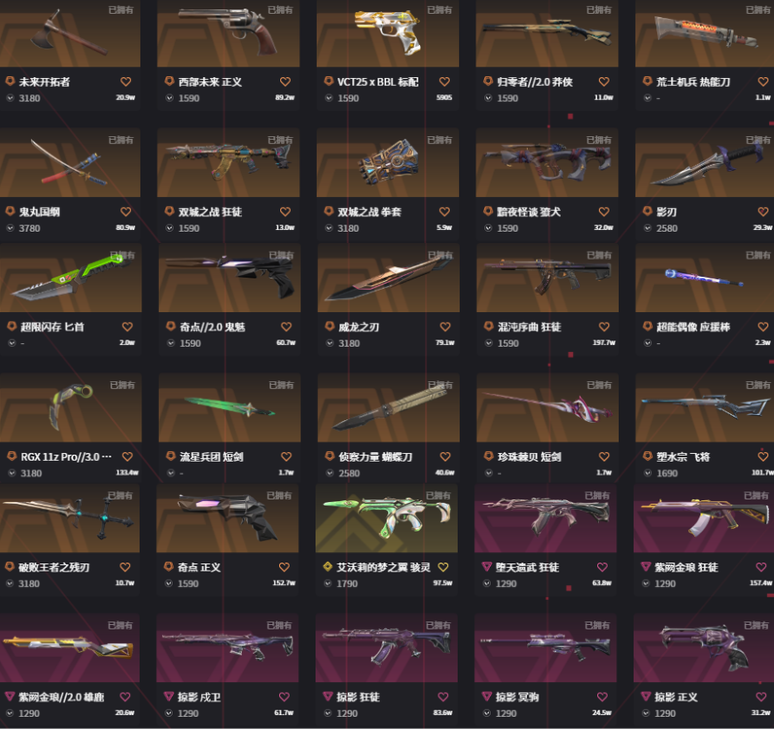Click the tier icon next to 双城之战 拳套
This screenshot has width=774, height=729.
coord(328,211)
